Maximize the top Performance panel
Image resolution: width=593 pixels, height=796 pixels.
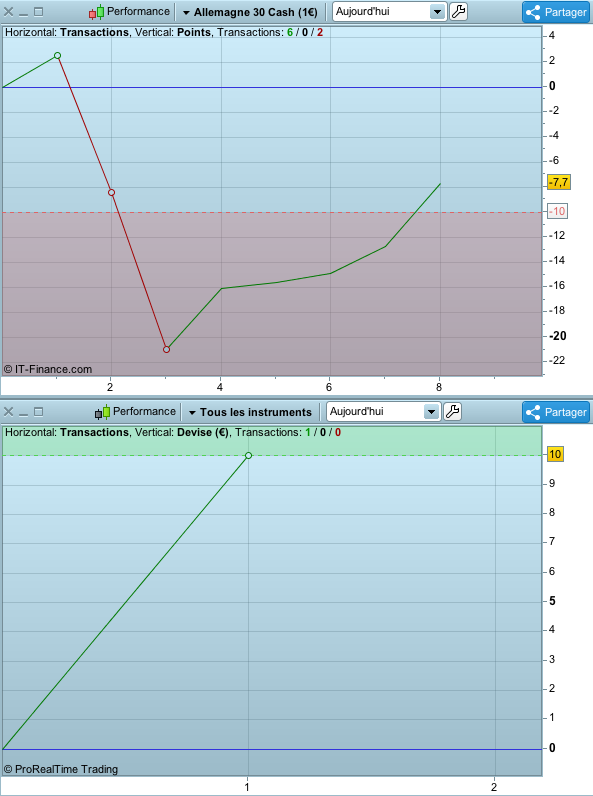(x=39, y=12)
